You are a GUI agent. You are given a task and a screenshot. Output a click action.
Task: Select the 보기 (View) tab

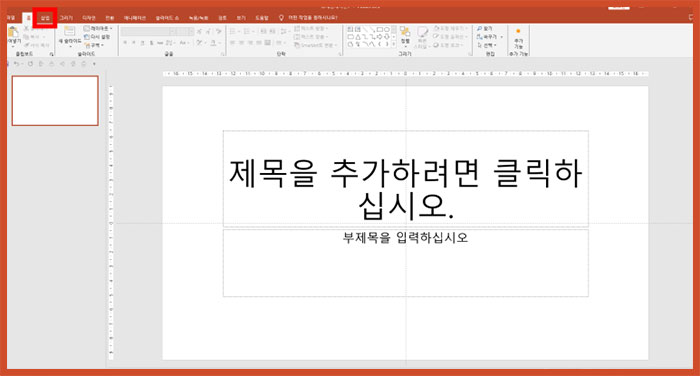241,18
